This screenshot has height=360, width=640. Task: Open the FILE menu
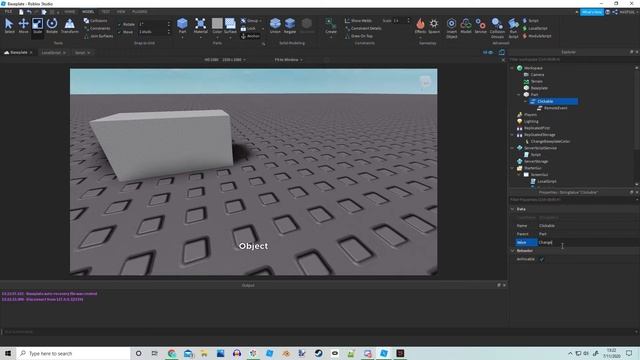point(8,12)
